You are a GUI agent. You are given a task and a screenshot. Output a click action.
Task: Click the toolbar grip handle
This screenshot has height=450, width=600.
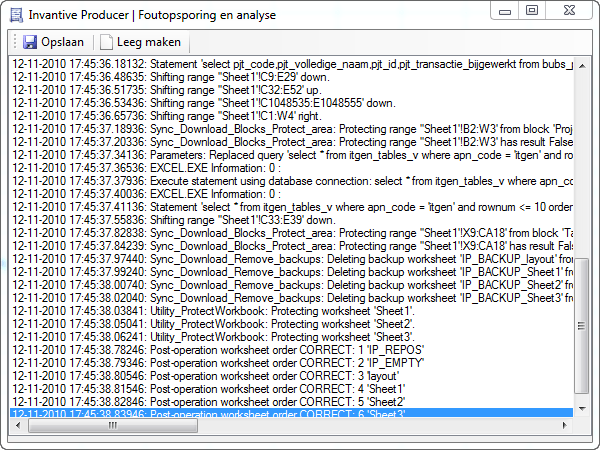15,42
